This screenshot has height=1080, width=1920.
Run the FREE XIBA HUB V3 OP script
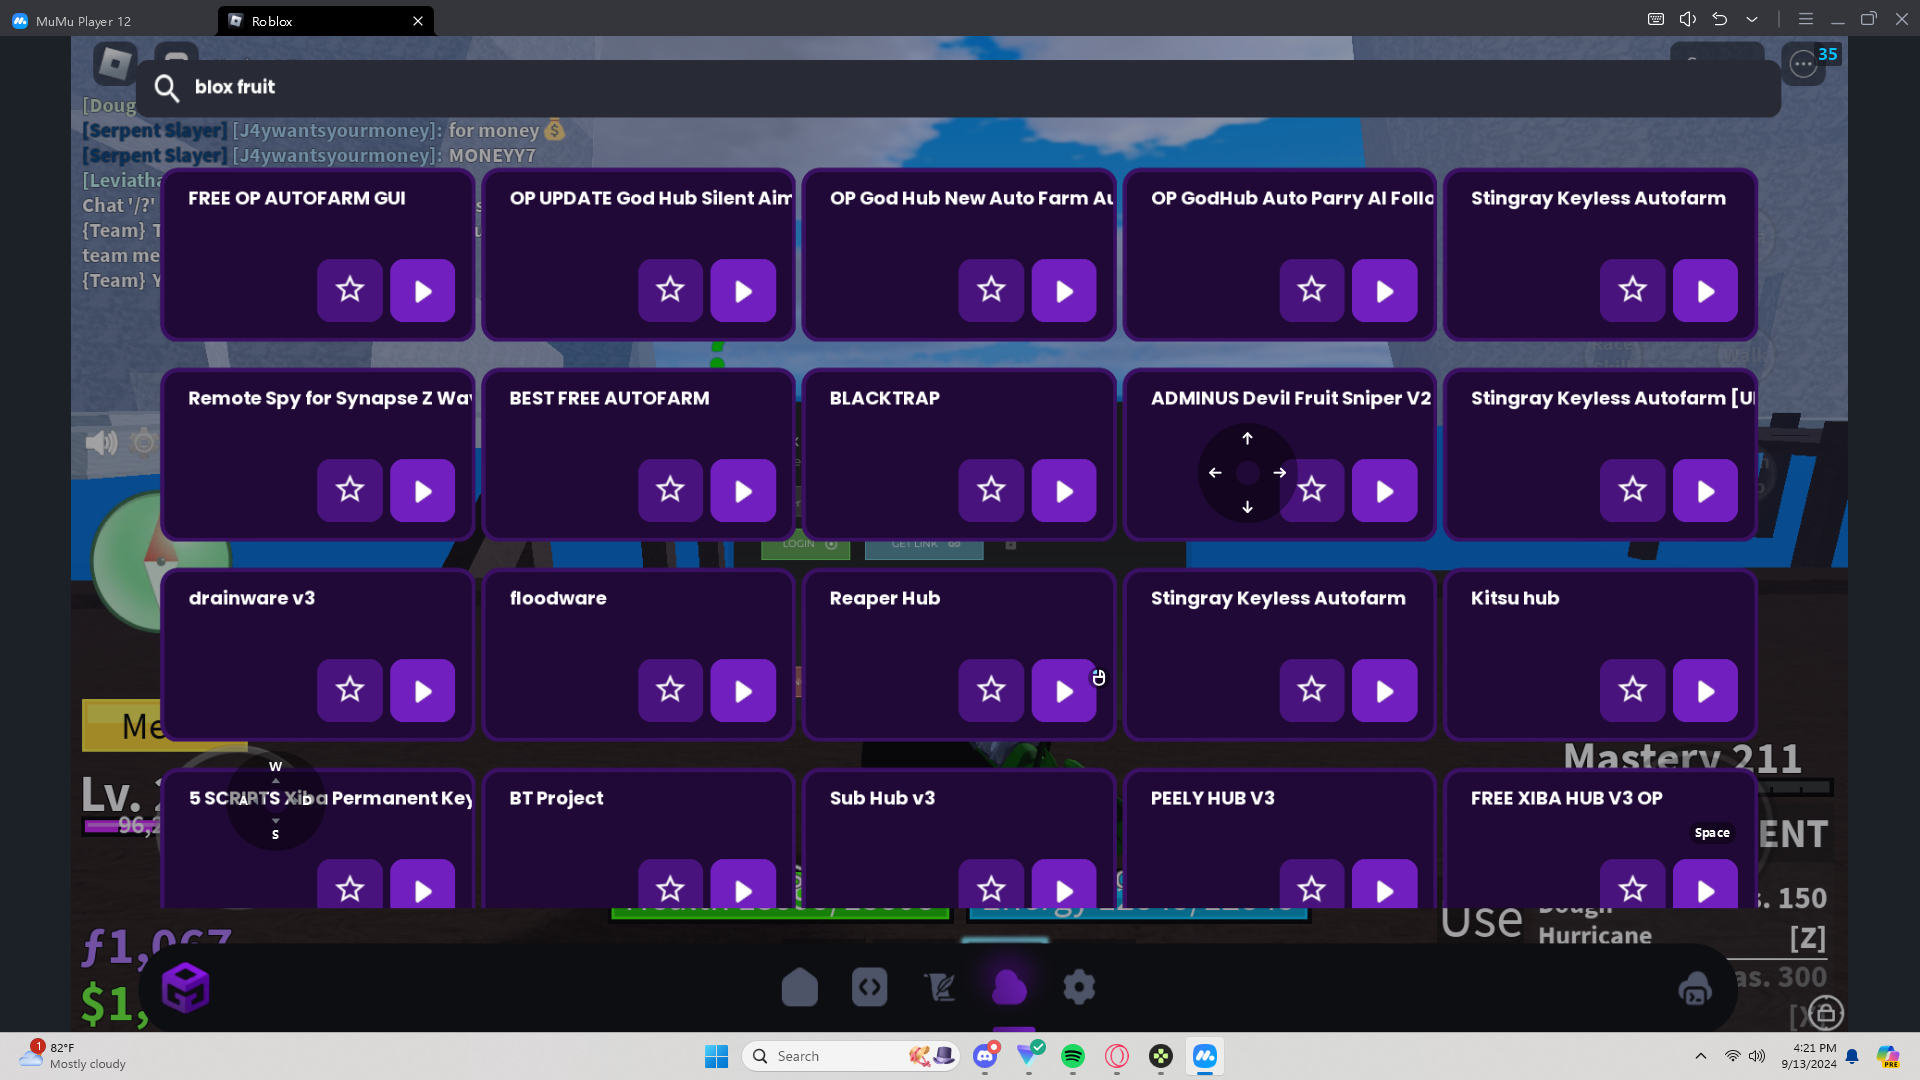[1705, 885]
